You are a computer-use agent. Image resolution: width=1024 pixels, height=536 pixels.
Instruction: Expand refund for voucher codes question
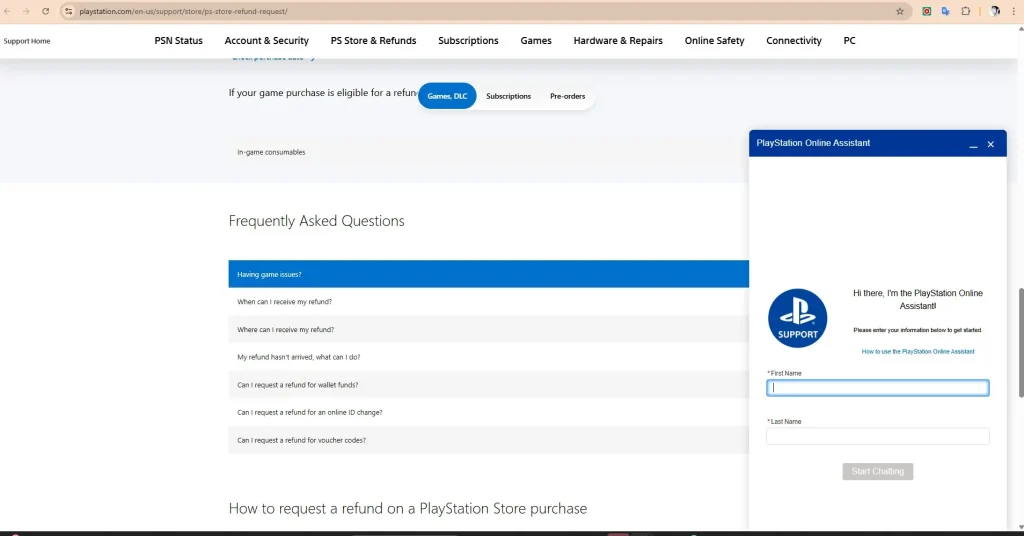click(488, 440)
